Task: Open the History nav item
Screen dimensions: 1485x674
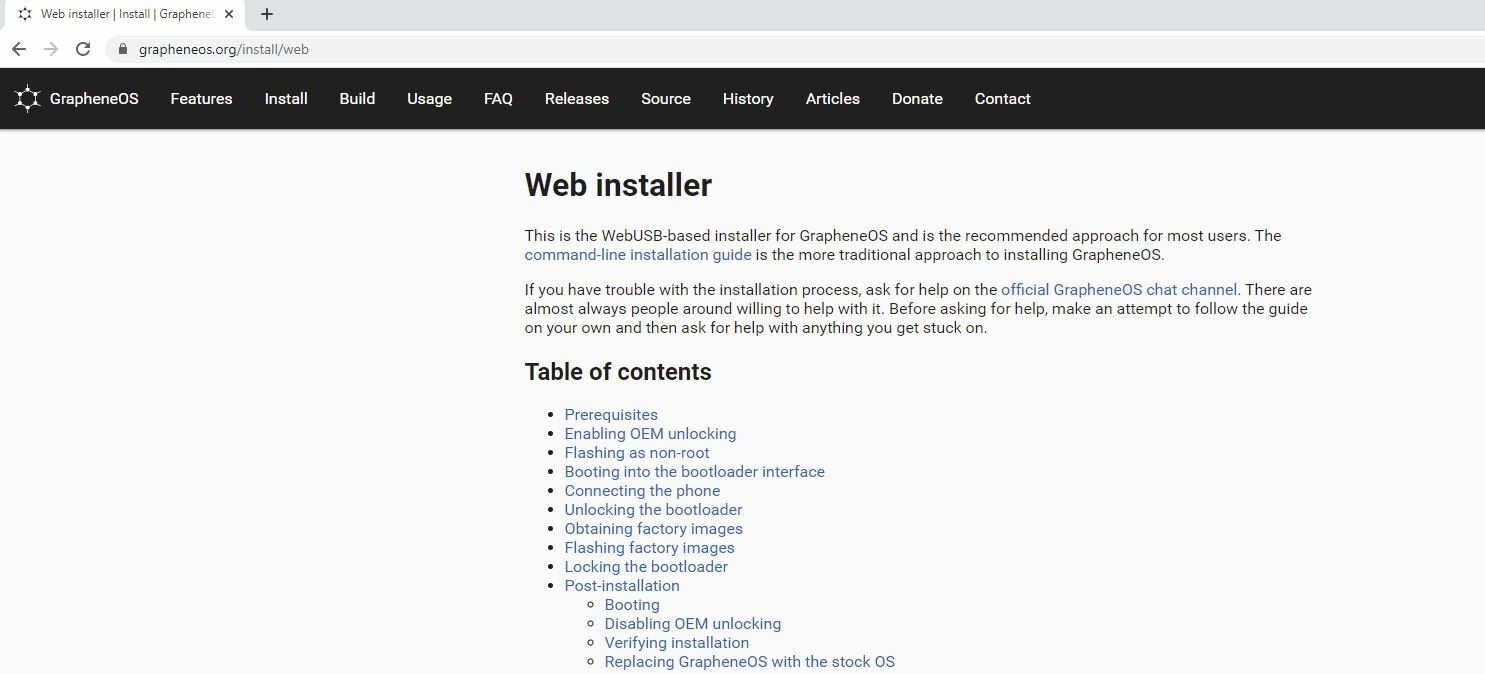Action: pos(748,99)
